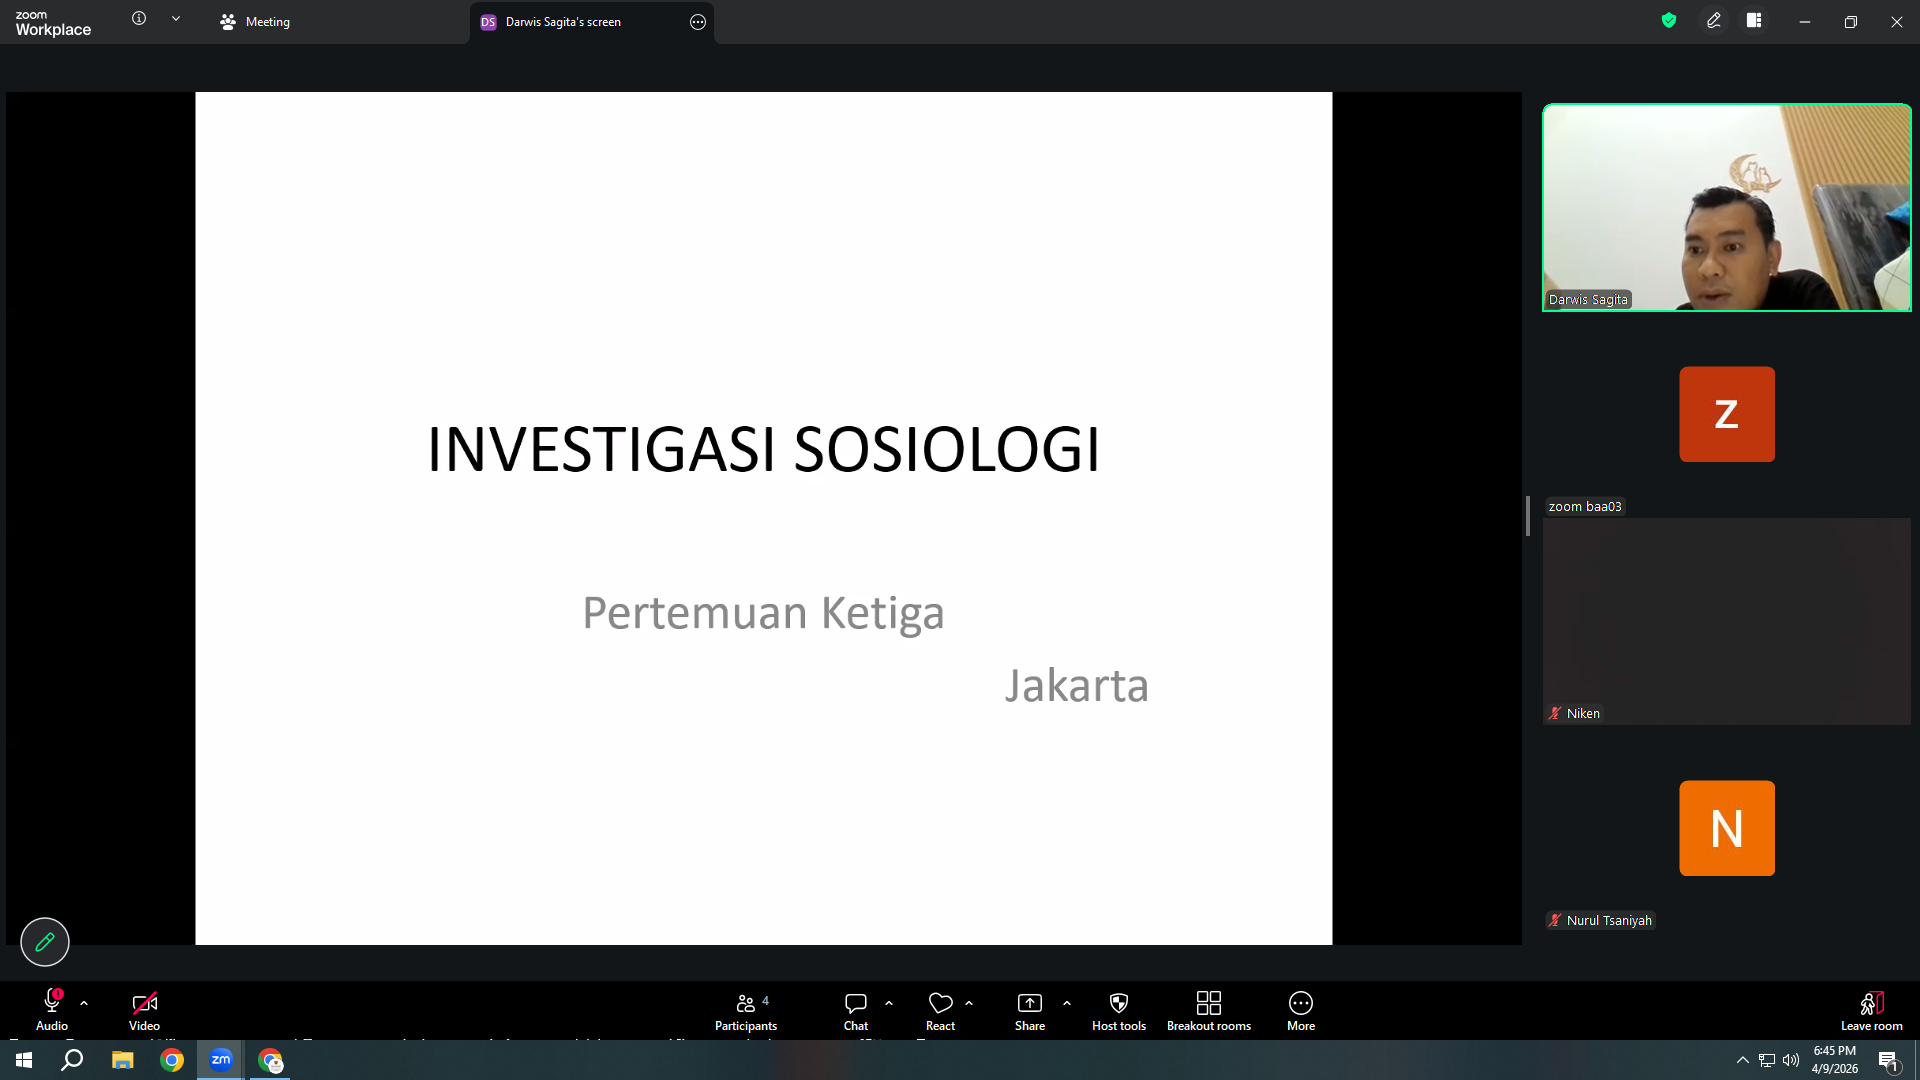Switch to Zoom app in taskbar

click(221, 1060)
